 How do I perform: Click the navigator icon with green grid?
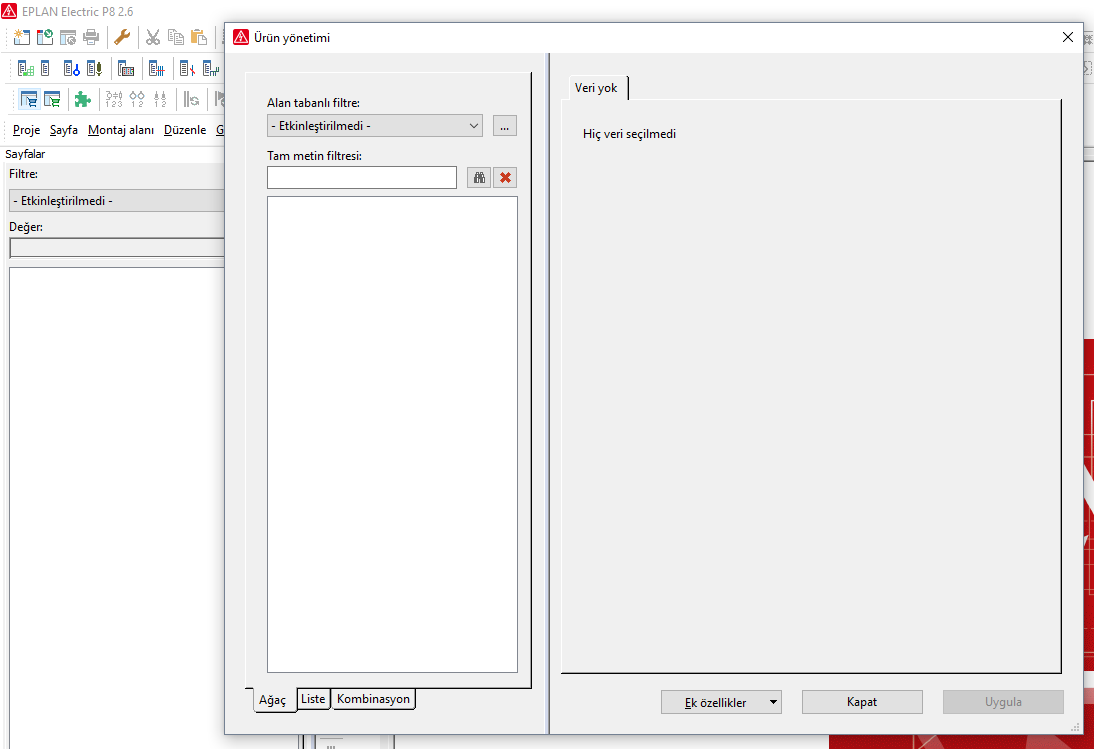click(x=26, y=68)
